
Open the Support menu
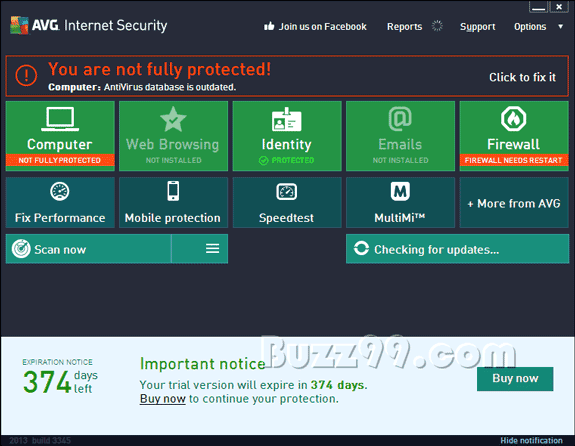[x=477, y=27]
